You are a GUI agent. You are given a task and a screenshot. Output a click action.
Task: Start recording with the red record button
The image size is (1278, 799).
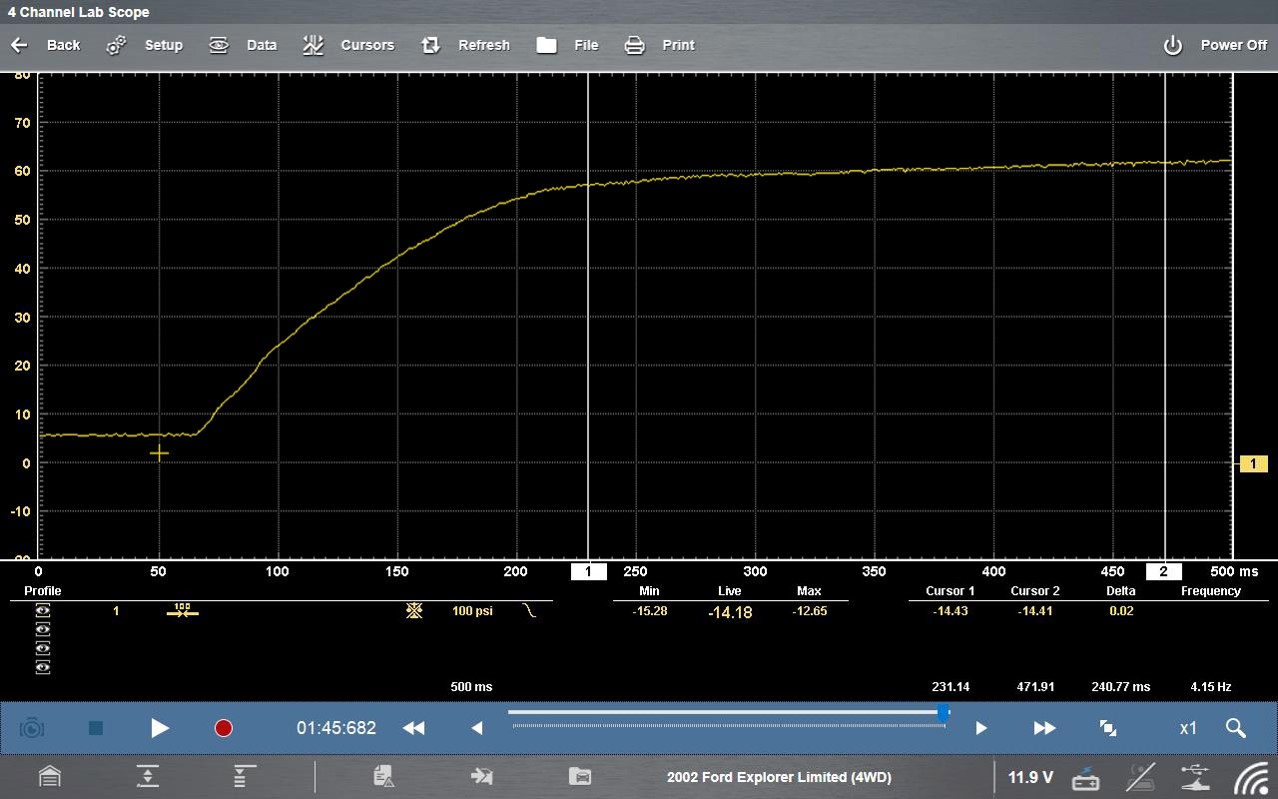tap(223, 728)
